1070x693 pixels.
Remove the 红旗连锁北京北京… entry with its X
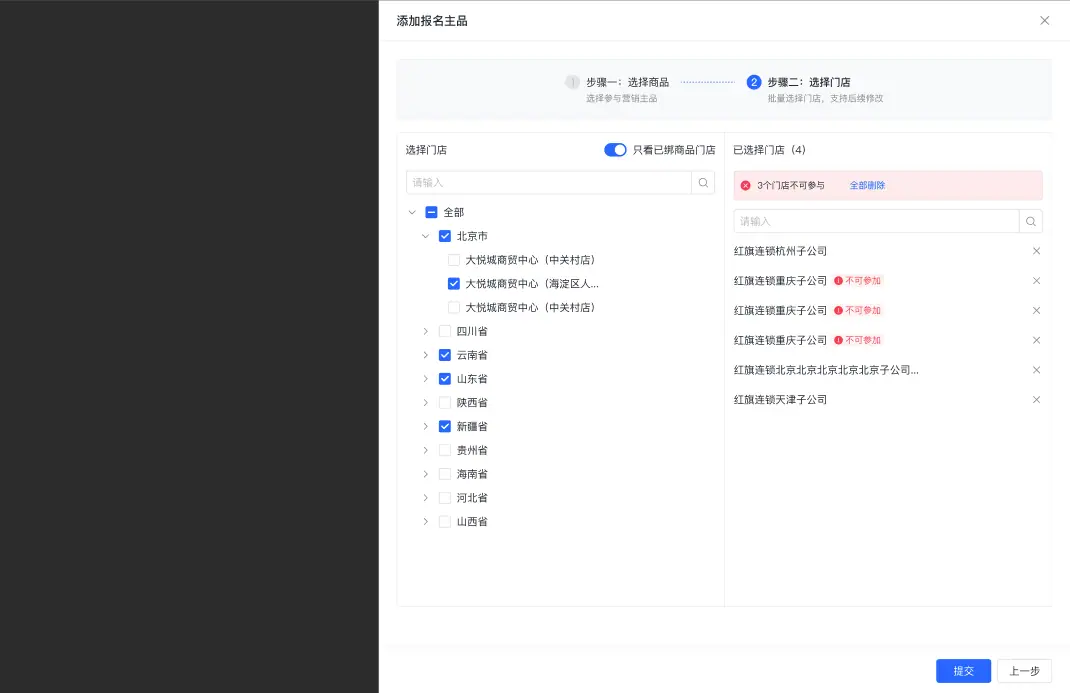1036,370
